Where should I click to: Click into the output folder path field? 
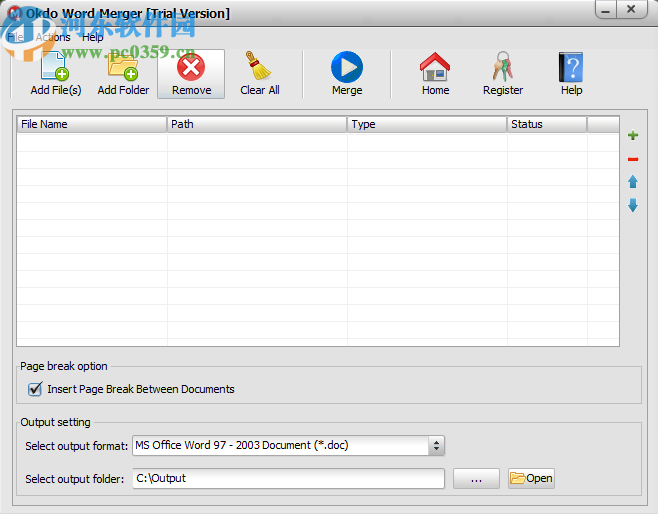[288, 478]
